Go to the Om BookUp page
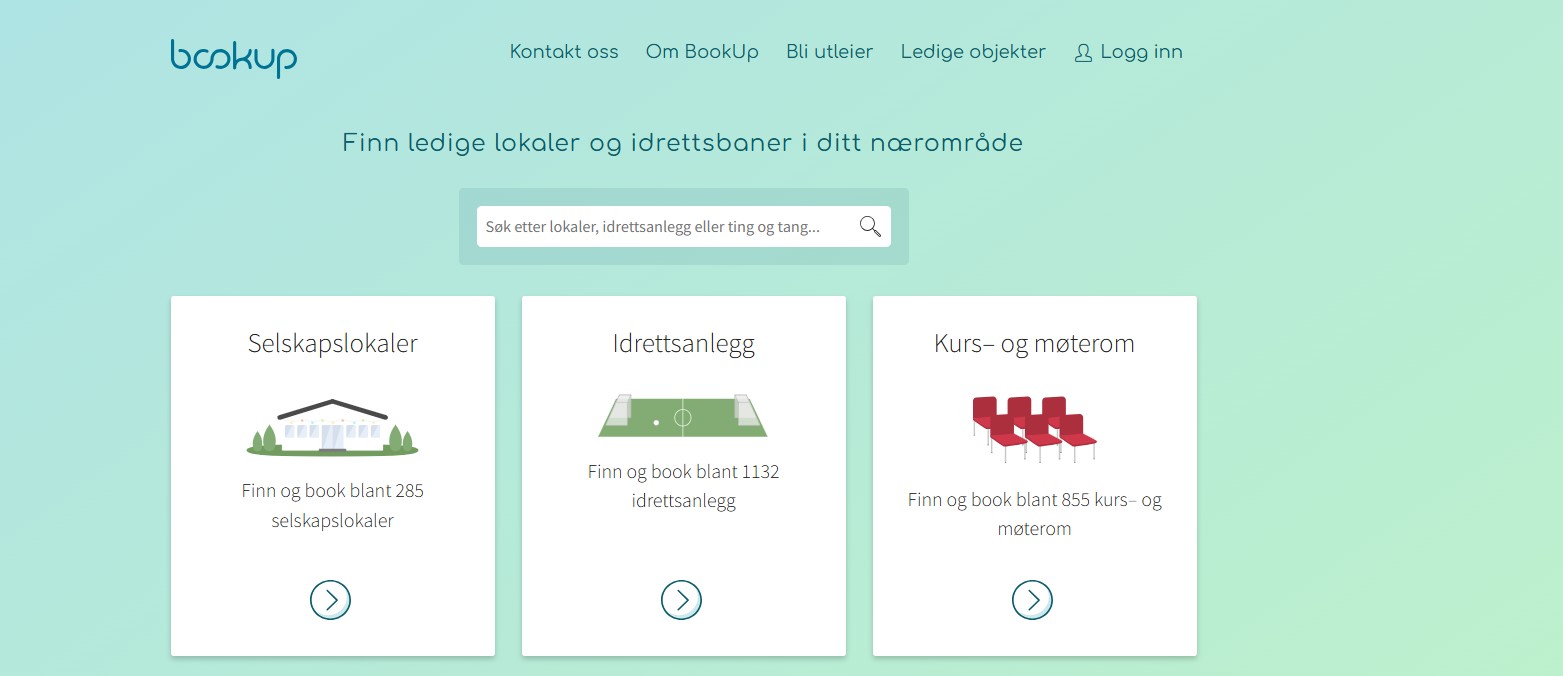Screen dimensions: 1563x676 702,52
